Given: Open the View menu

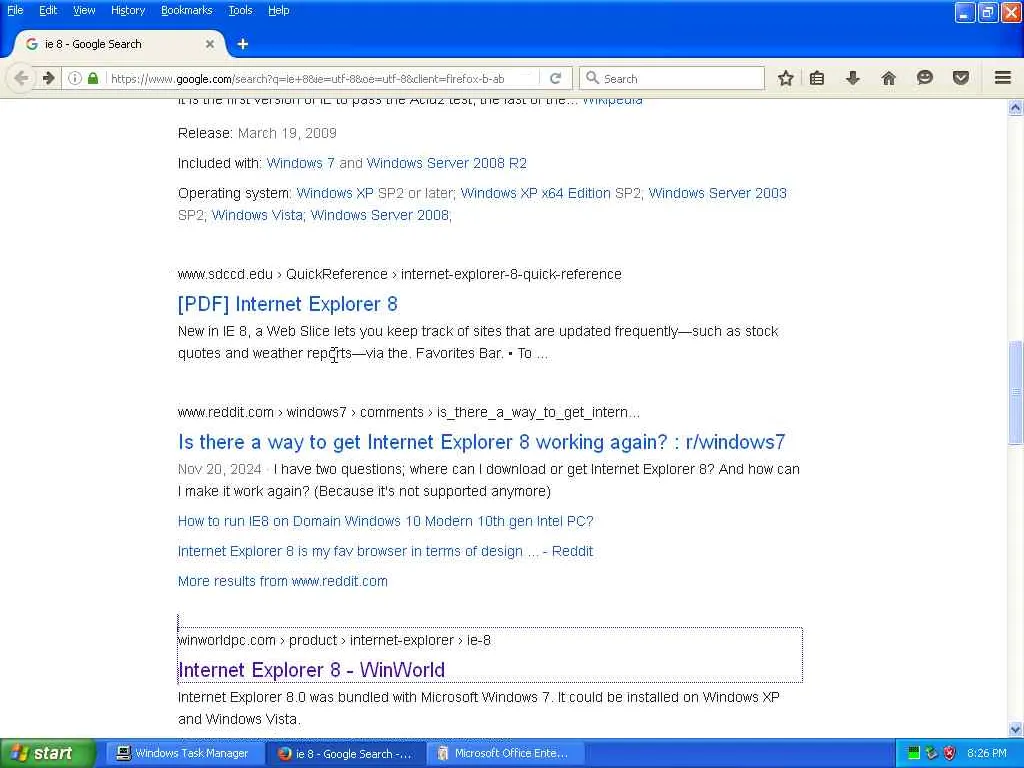Looking at the screenshot, I should (x=84, y=10).
